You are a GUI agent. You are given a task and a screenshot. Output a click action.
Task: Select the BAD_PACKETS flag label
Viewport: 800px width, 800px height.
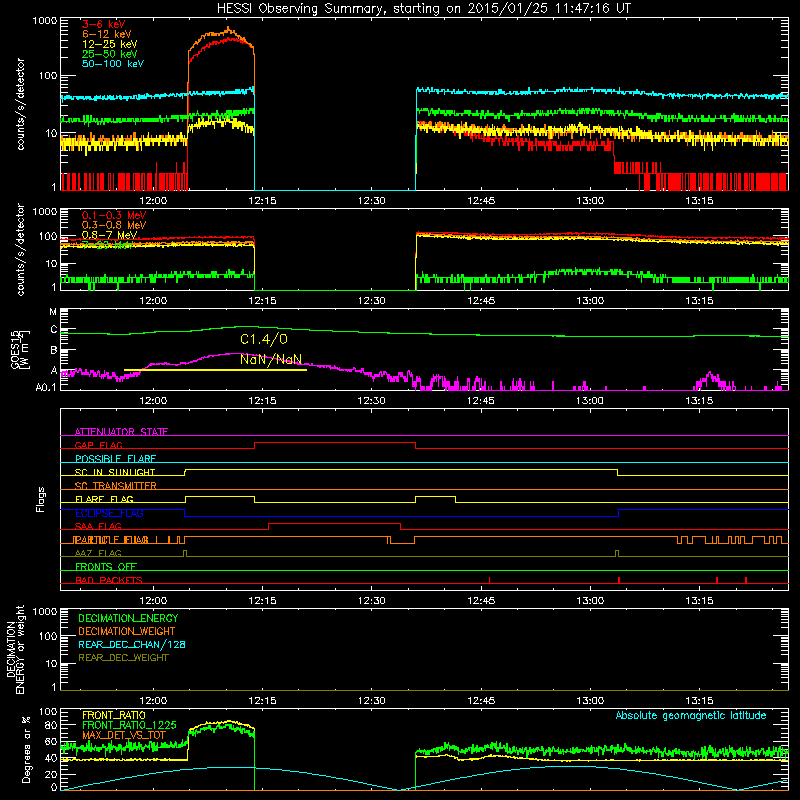coord(109,580)
